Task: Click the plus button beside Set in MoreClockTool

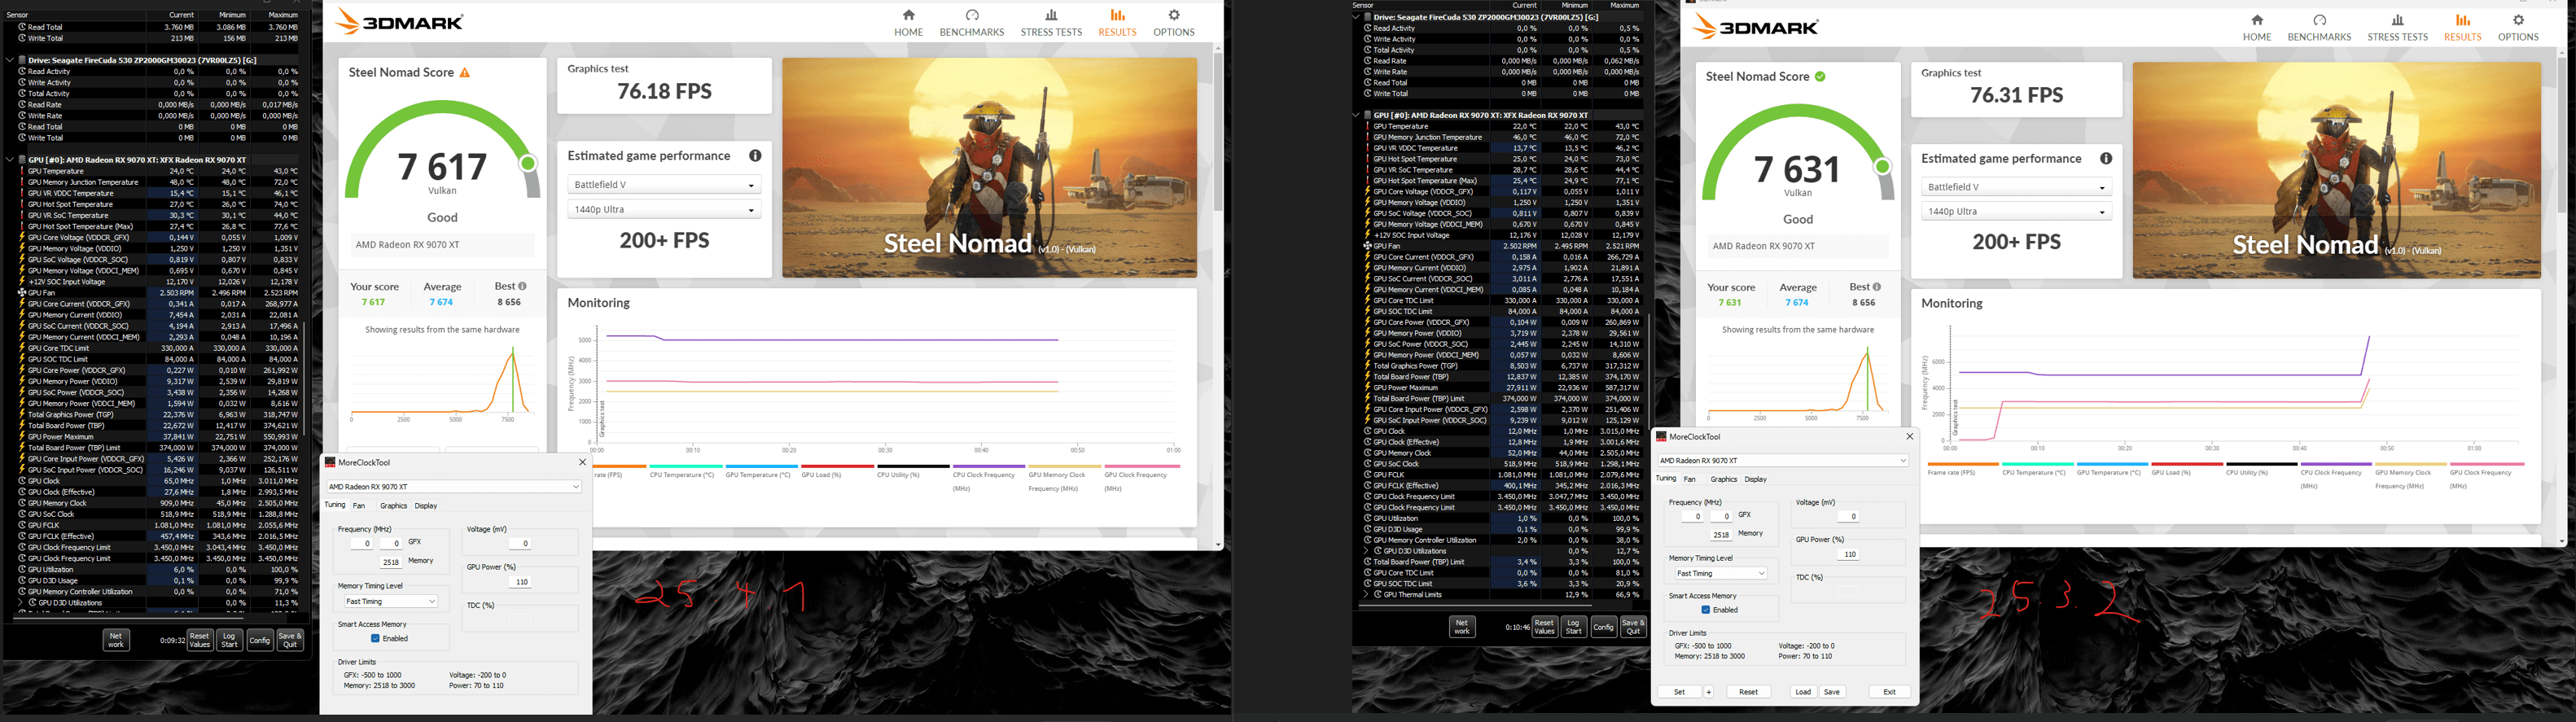Action: [x=1709, y=692]
